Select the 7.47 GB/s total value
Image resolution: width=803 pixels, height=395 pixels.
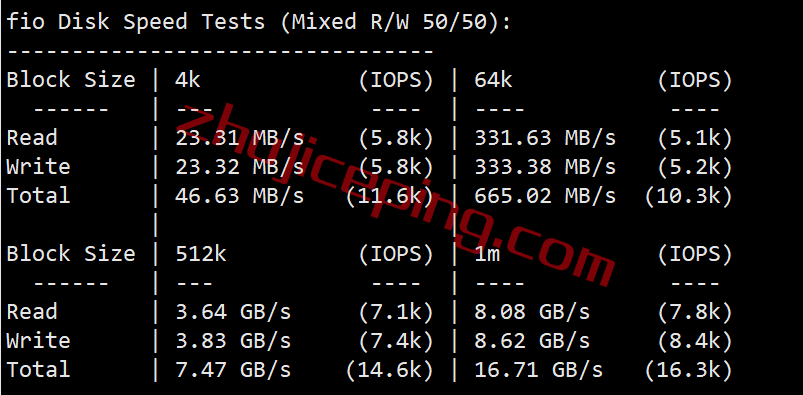click(x=233, y=370)
